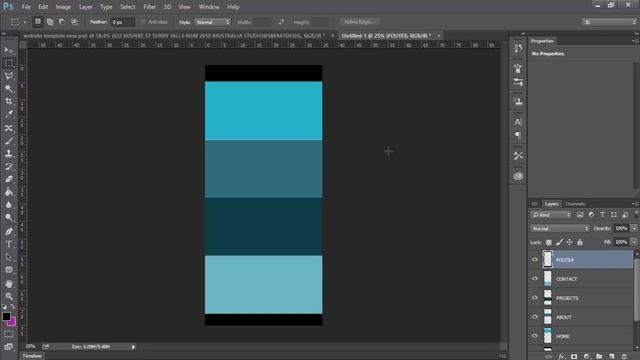
Task: Create a new layer icon
Action: (x=611, y=357)
